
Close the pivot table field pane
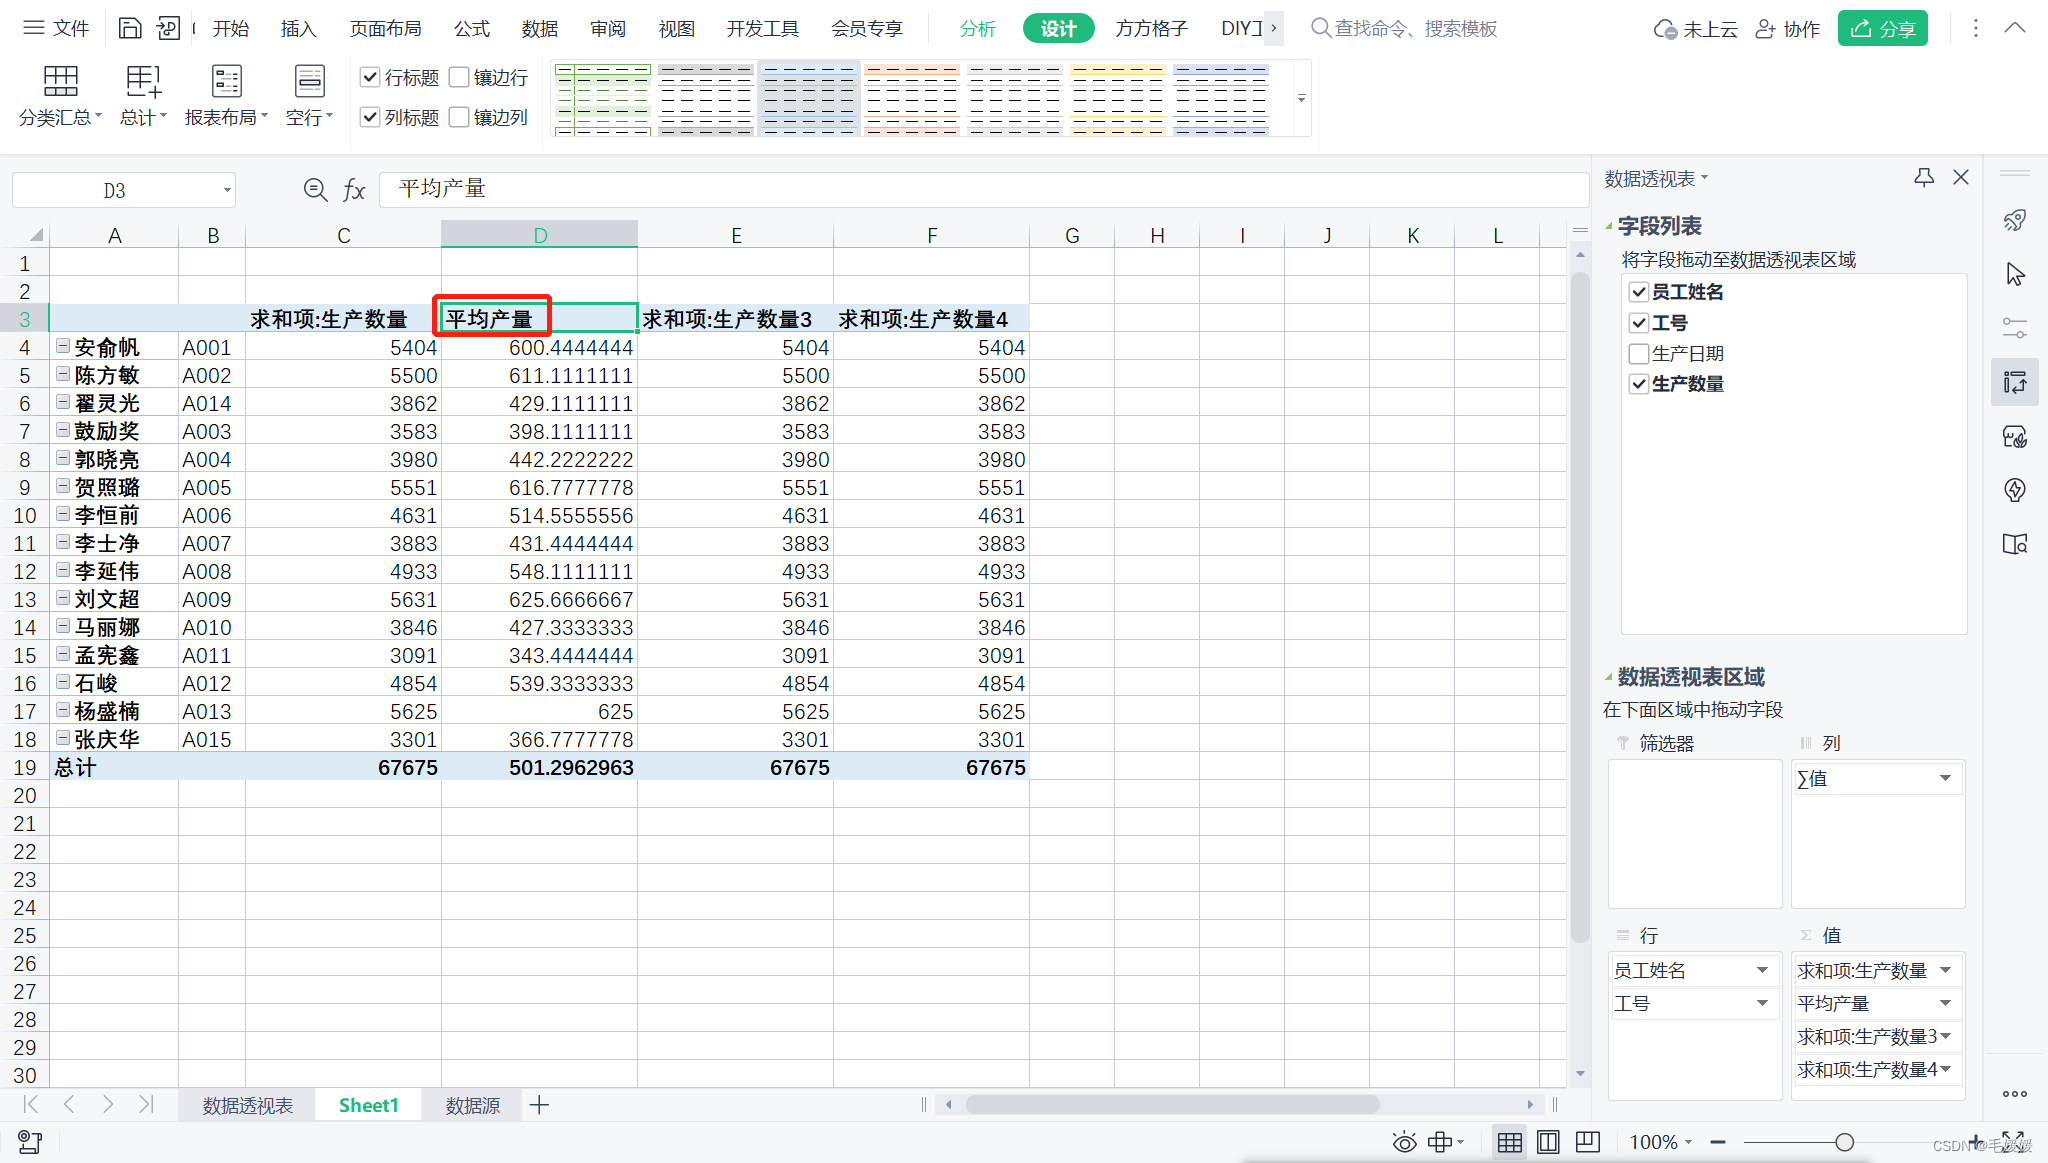[1961, 177]
